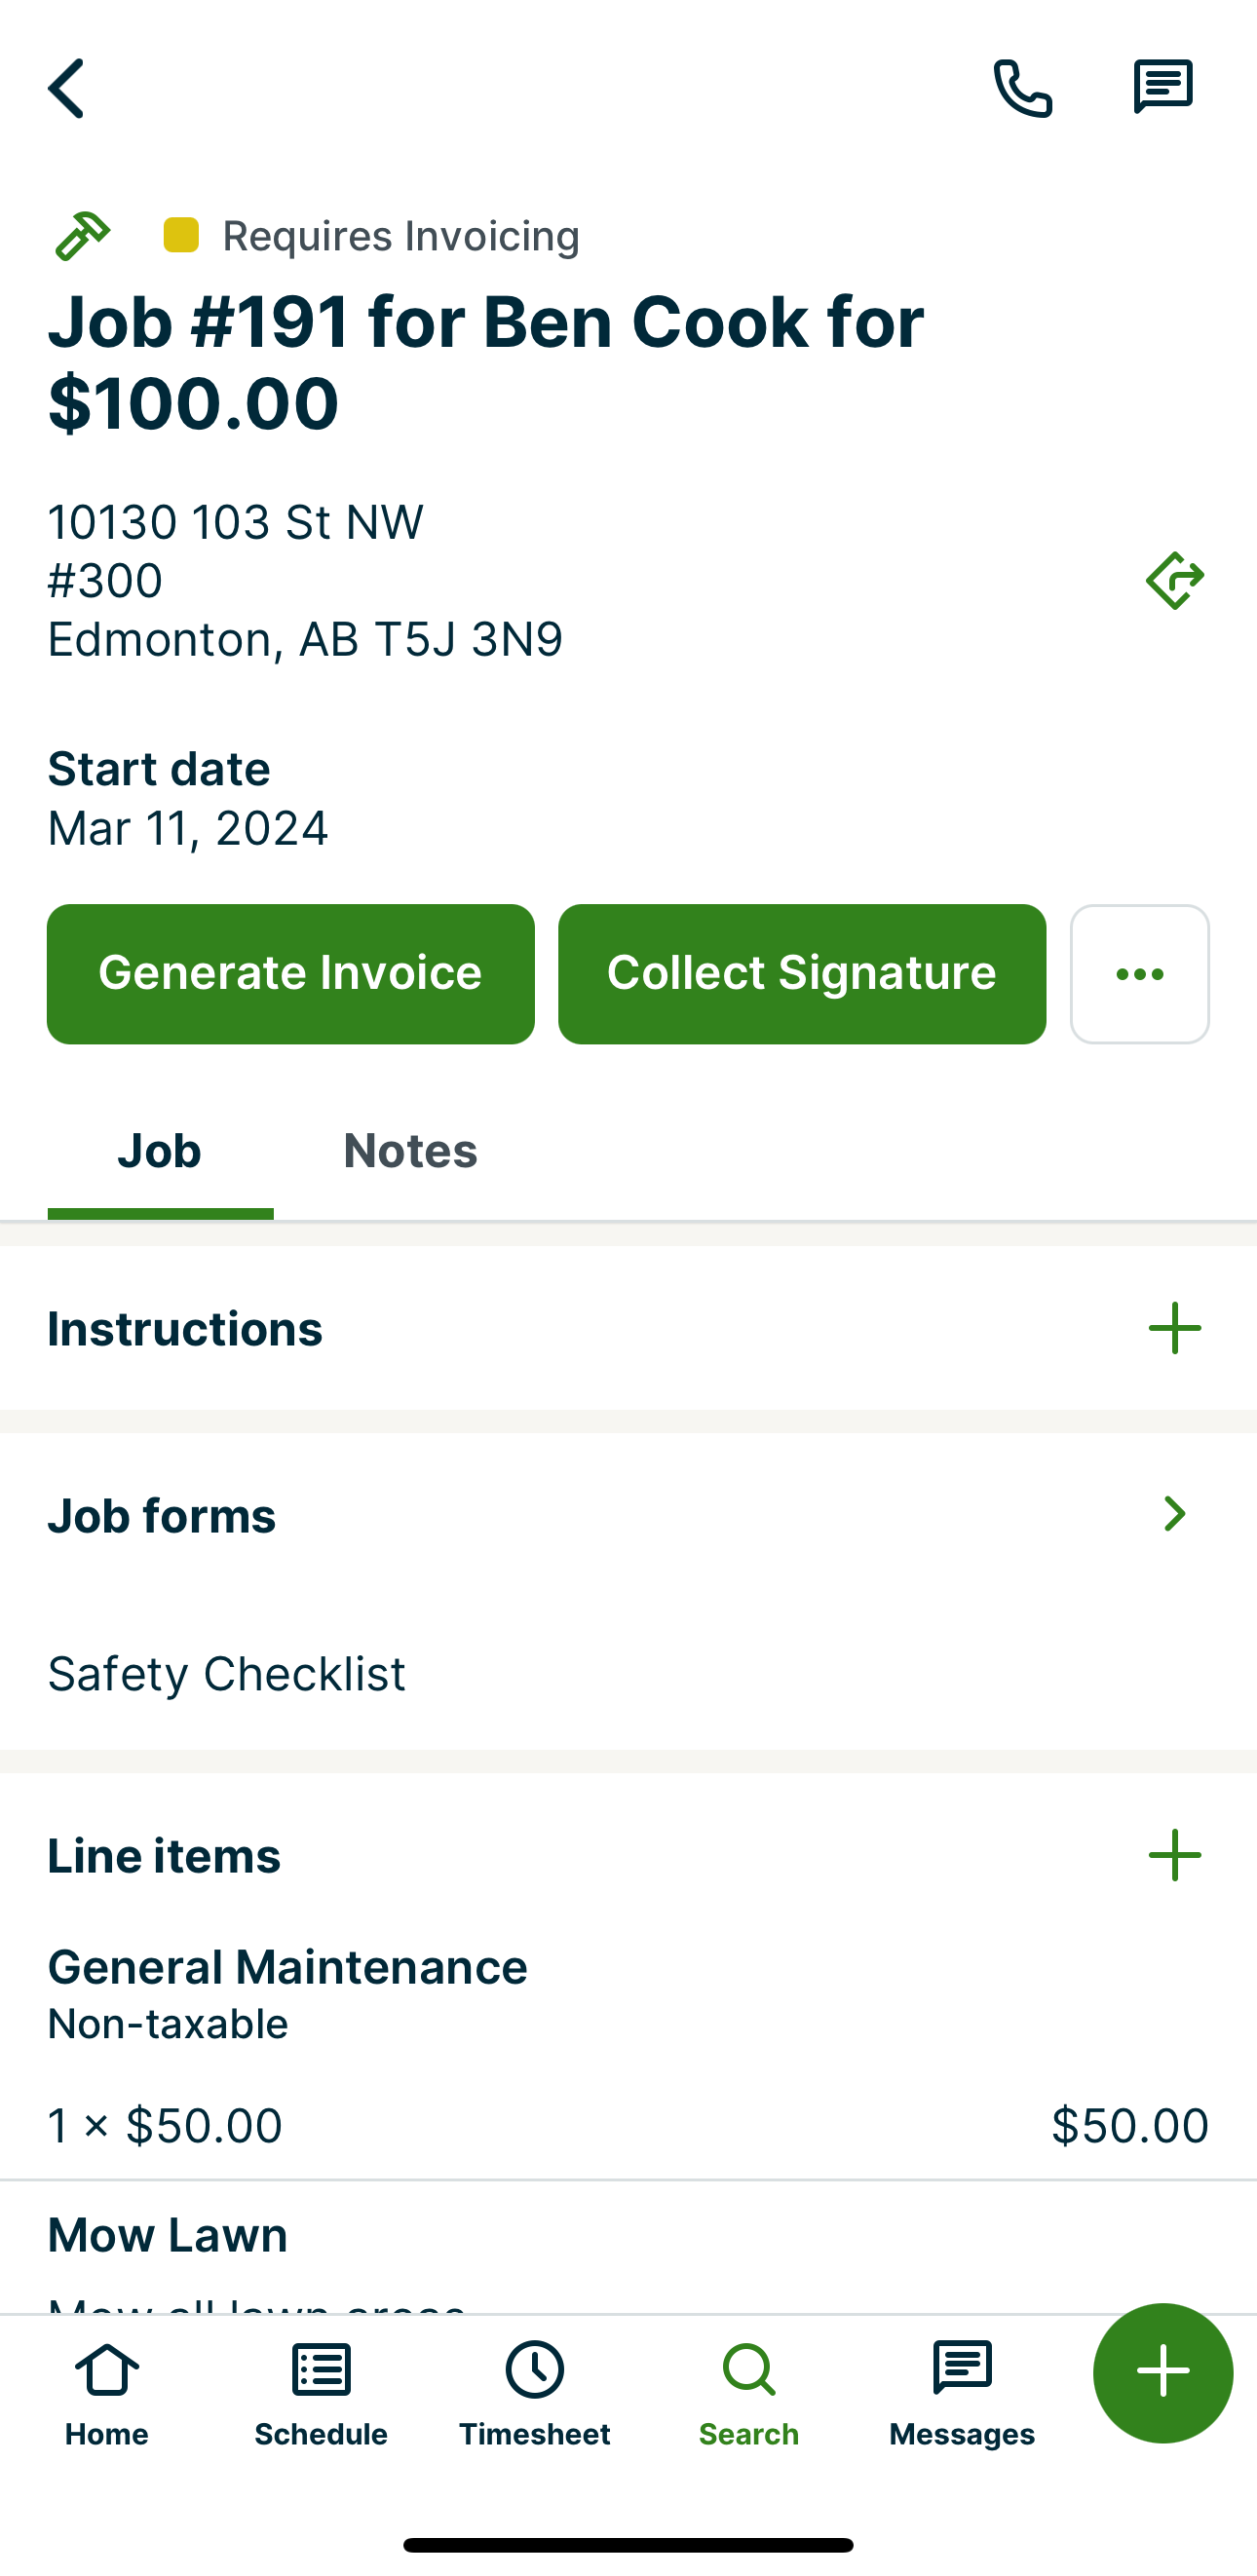Screen dimensions: 1257x2576
Task: Go to the Home tab
Action: [x=107, y=2392]
